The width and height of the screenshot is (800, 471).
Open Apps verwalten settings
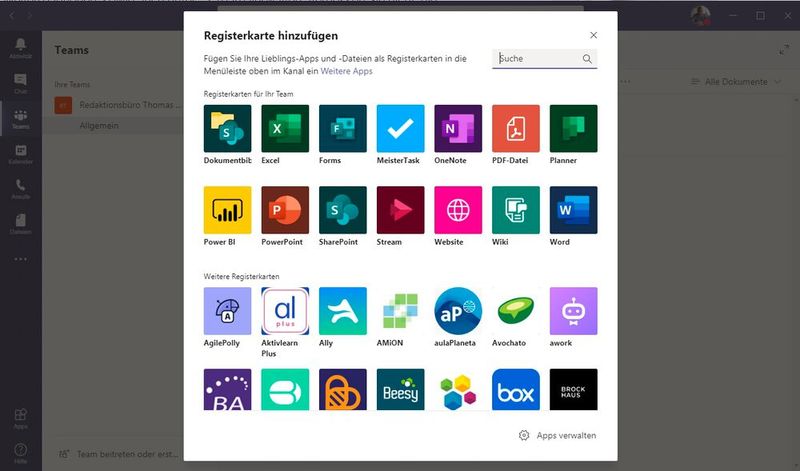tap(557, 435)
